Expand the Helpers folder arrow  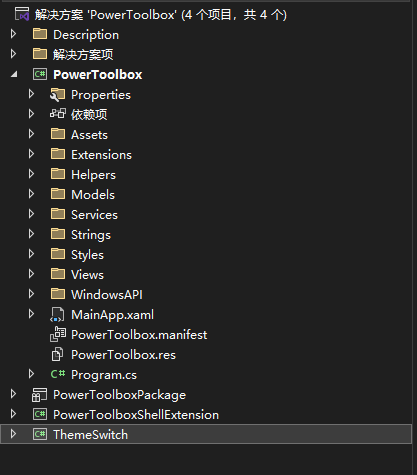pos(31,174)
